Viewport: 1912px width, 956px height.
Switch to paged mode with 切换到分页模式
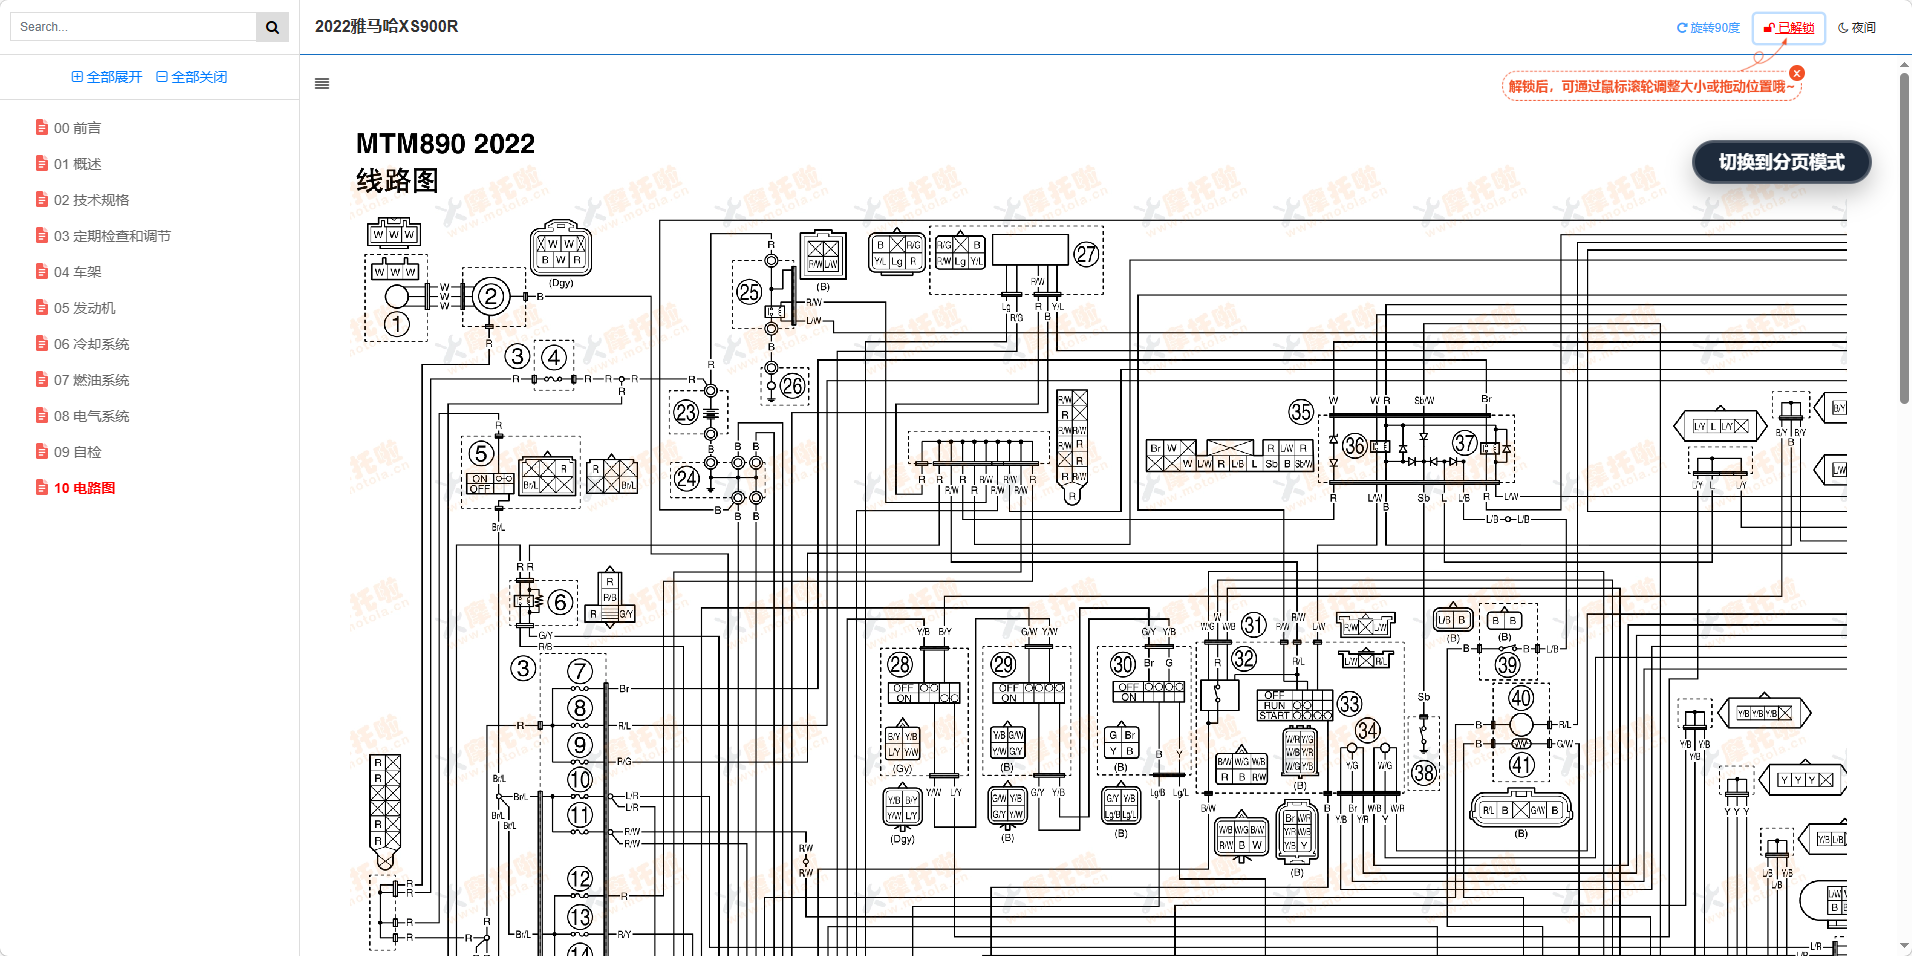1781,162
